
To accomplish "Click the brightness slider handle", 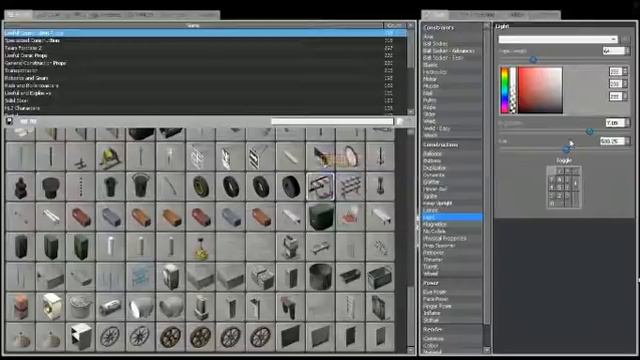I will [589, 131].
